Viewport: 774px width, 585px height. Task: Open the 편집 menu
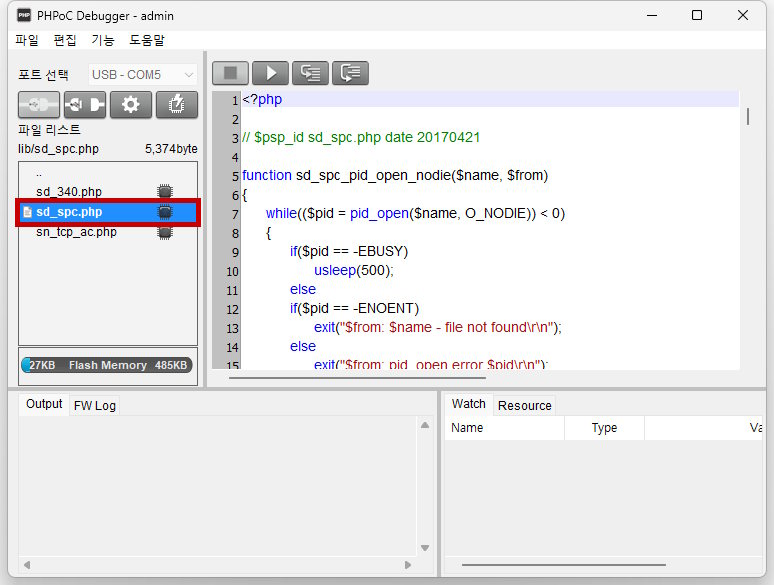coord(65,40)
